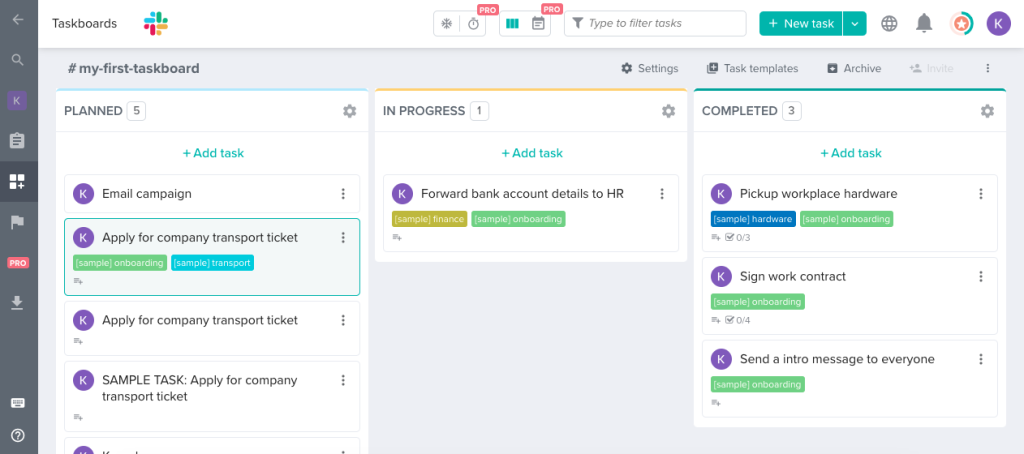Open three-dot menu on Email campaign
Viewport: 1024px width, 454px height.
[343, 193]
